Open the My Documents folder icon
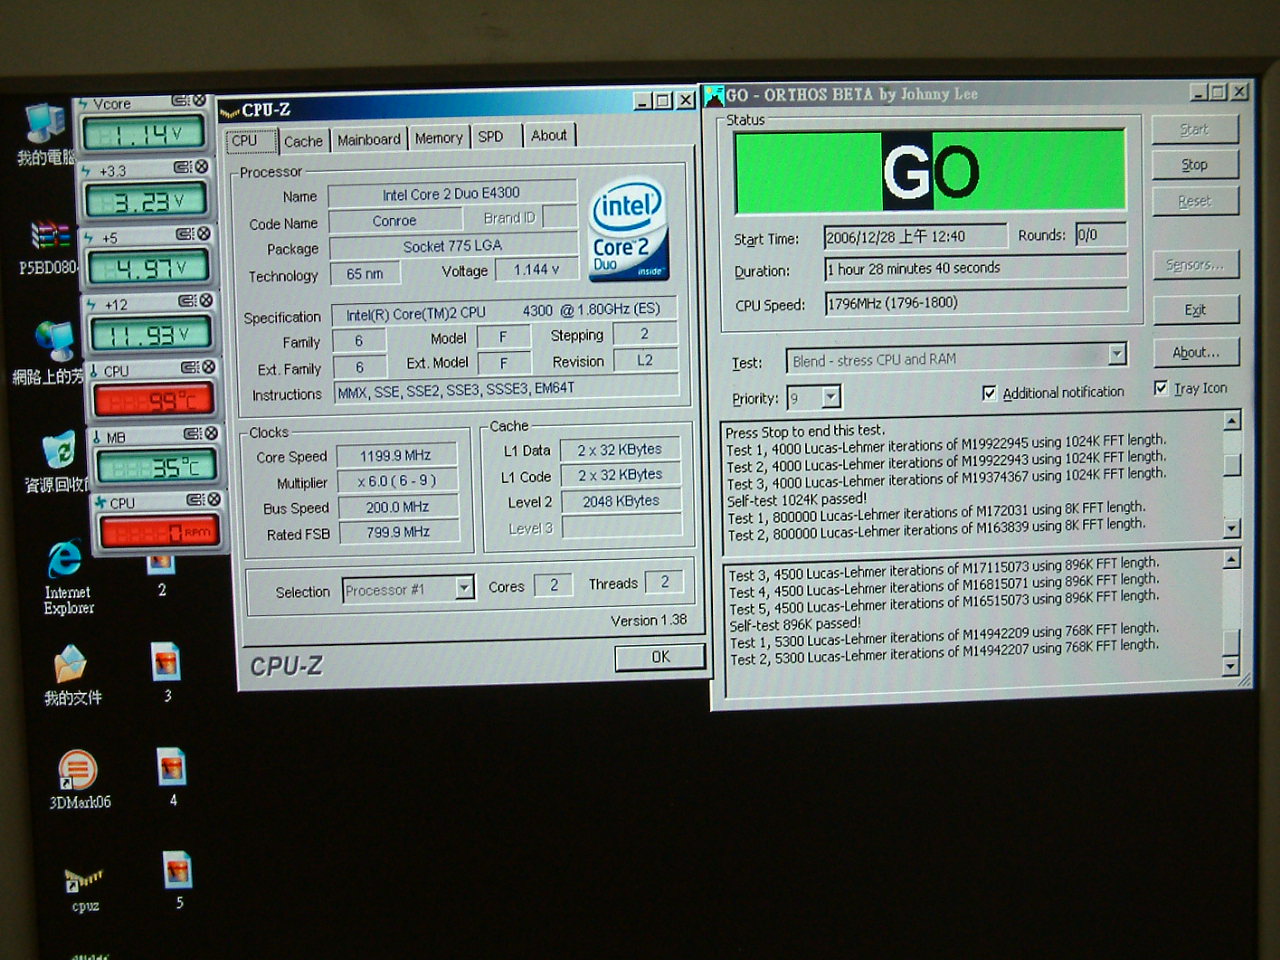 click(69, 664)
